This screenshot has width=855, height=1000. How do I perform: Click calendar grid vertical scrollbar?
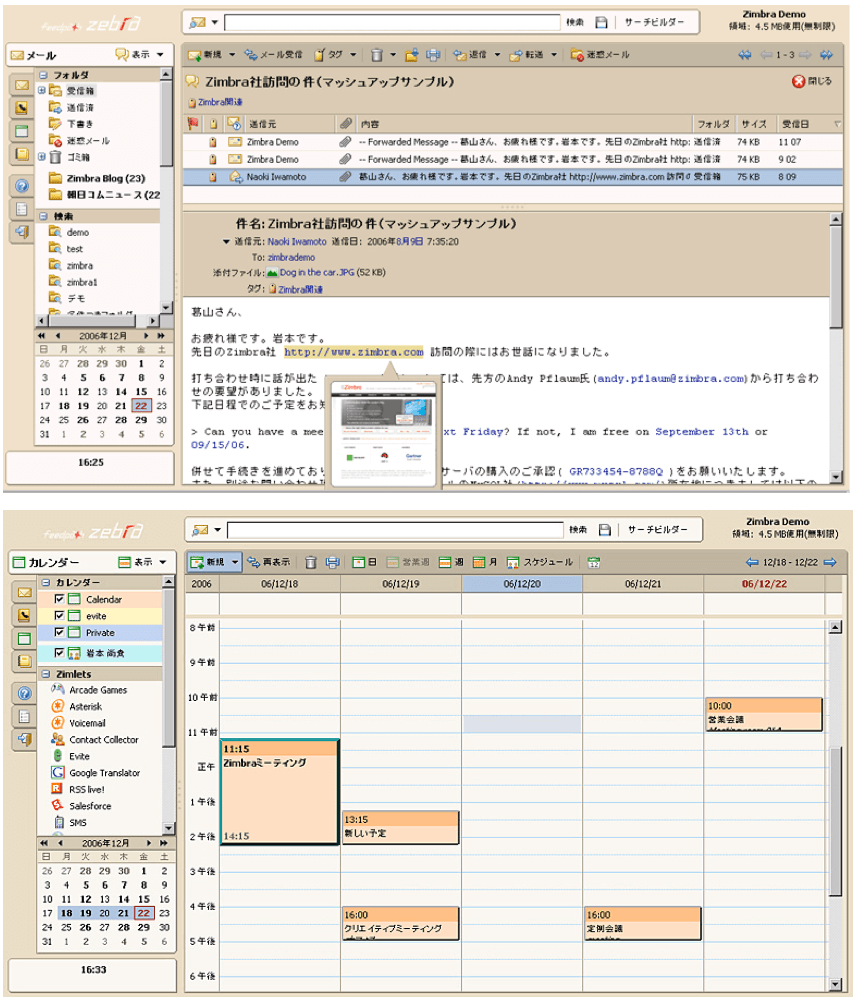click(x=835, y=823)
